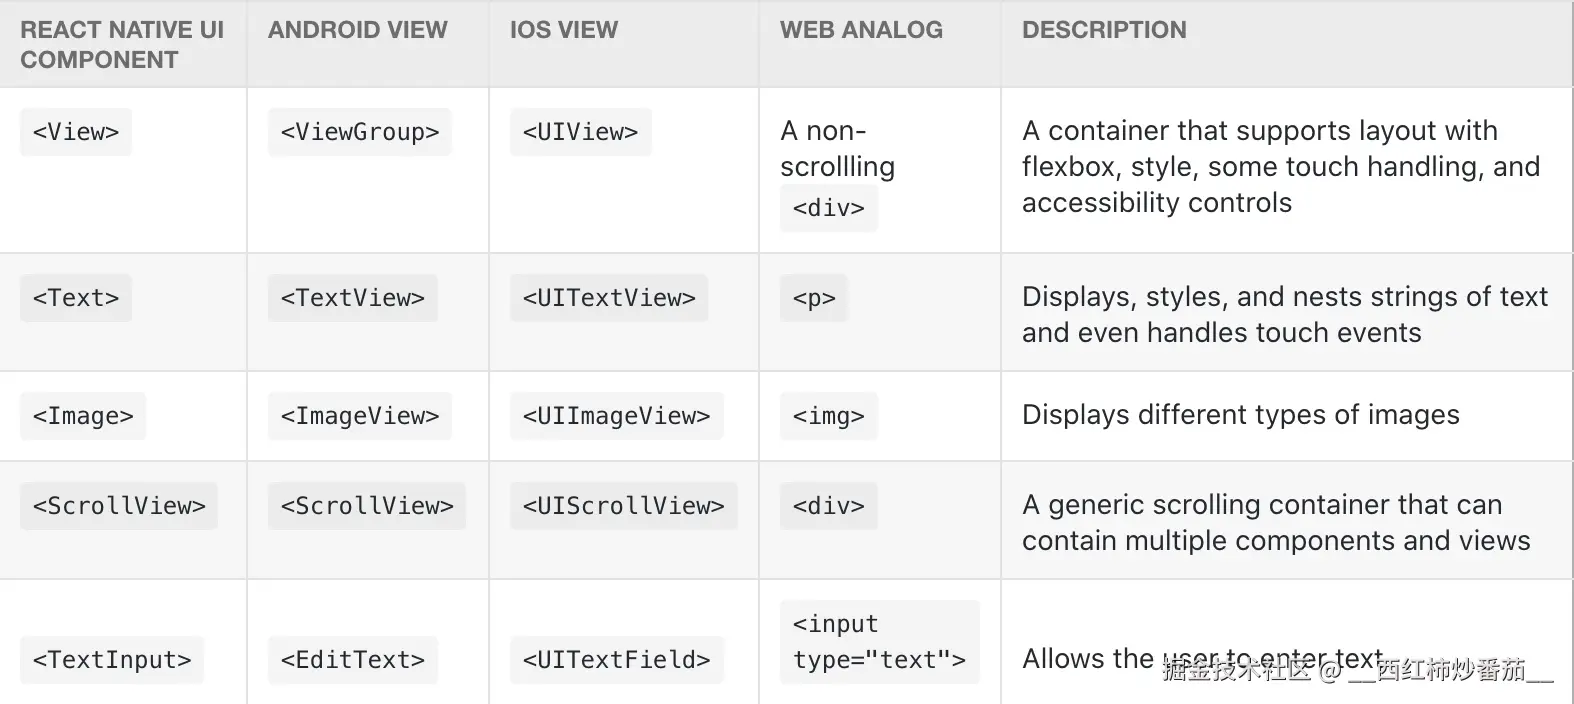Screen dimensions: 1574x704
Task: Click the input type="text" code block
Action: tap(879, 642)
